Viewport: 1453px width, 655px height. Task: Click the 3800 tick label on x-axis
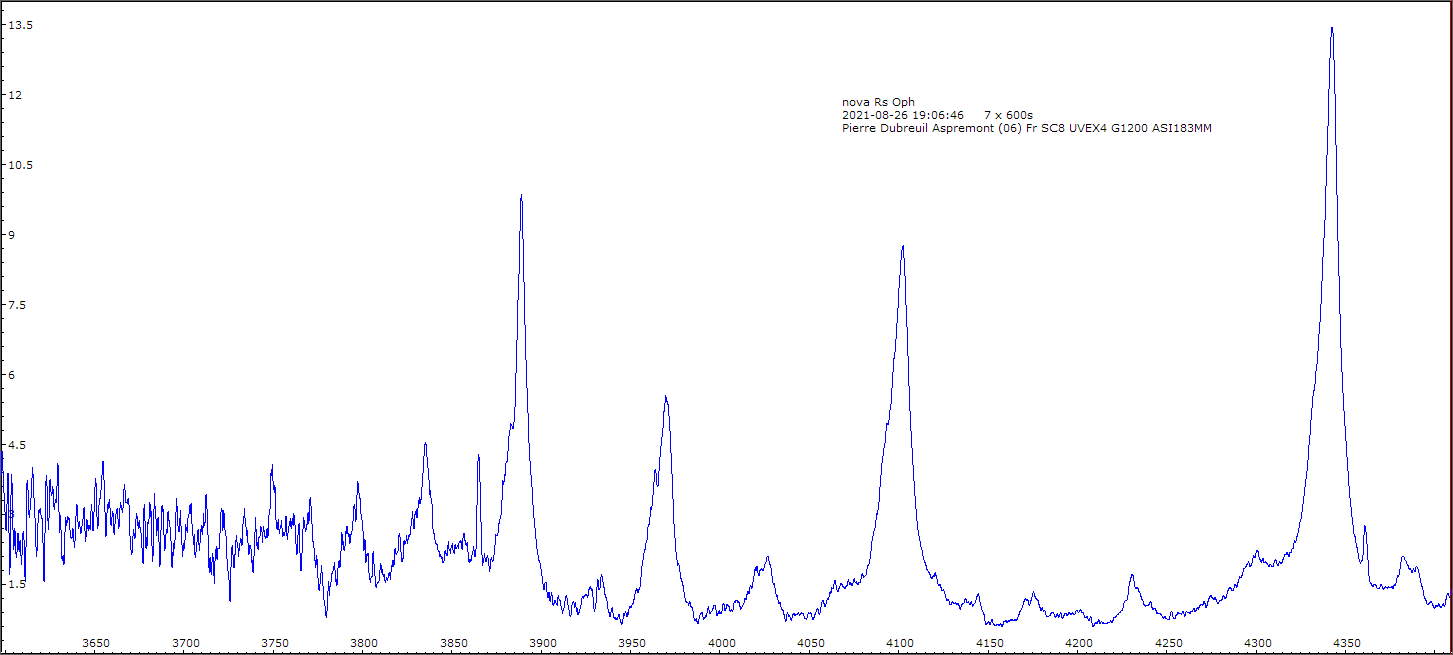[x=364, y=642]
